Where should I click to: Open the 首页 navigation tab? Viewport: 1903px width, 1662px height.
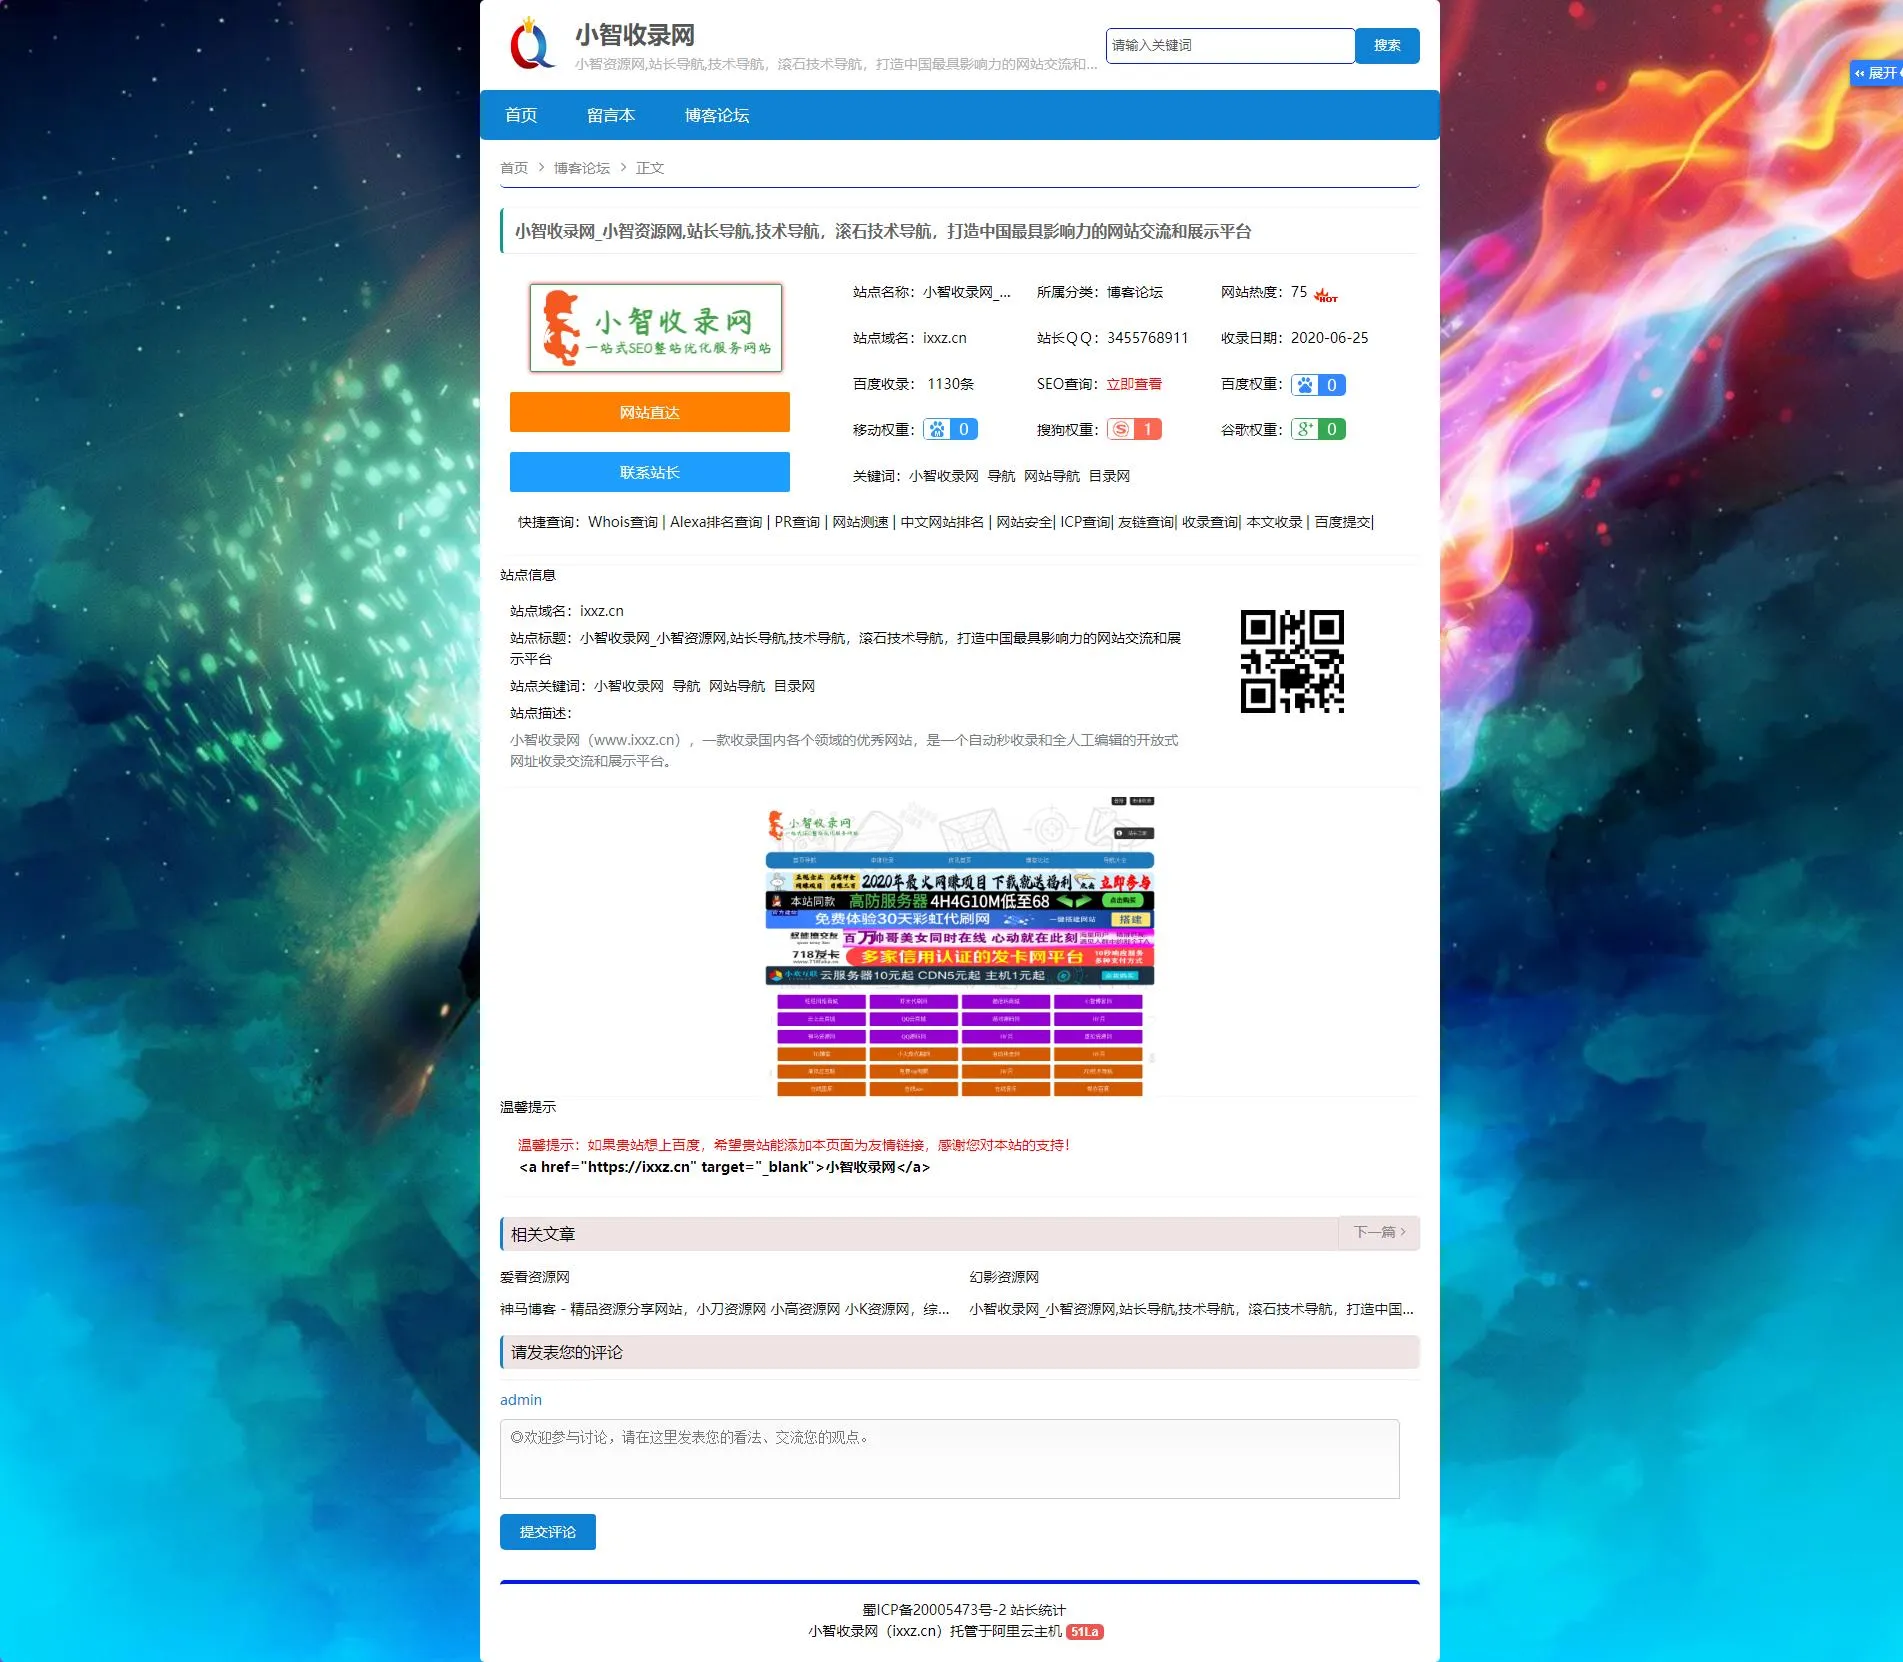521,116
